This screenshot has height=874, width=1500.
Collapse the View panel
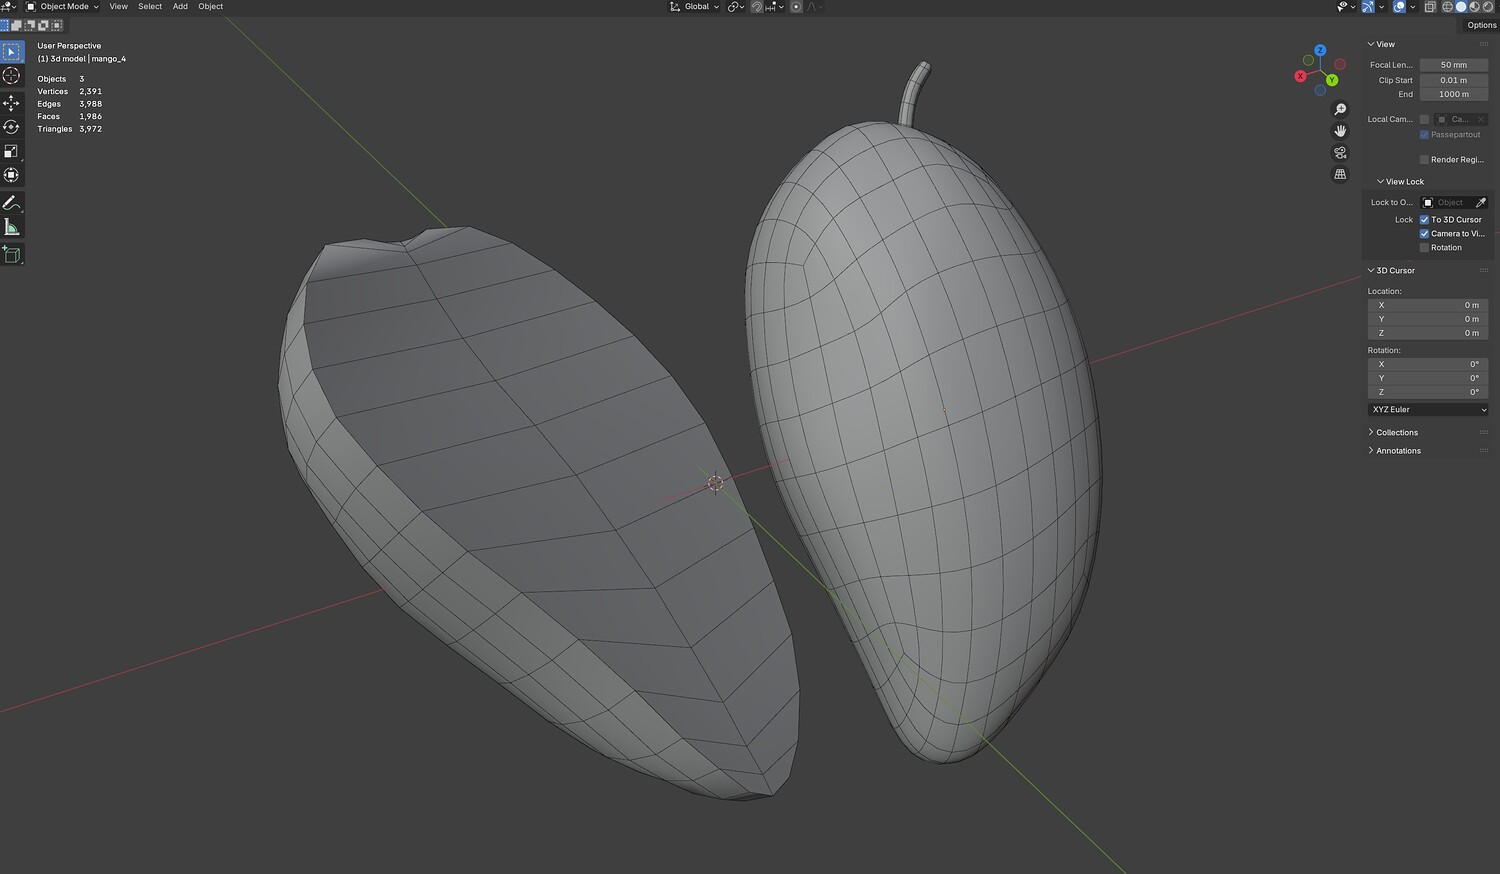point(1371,44)
